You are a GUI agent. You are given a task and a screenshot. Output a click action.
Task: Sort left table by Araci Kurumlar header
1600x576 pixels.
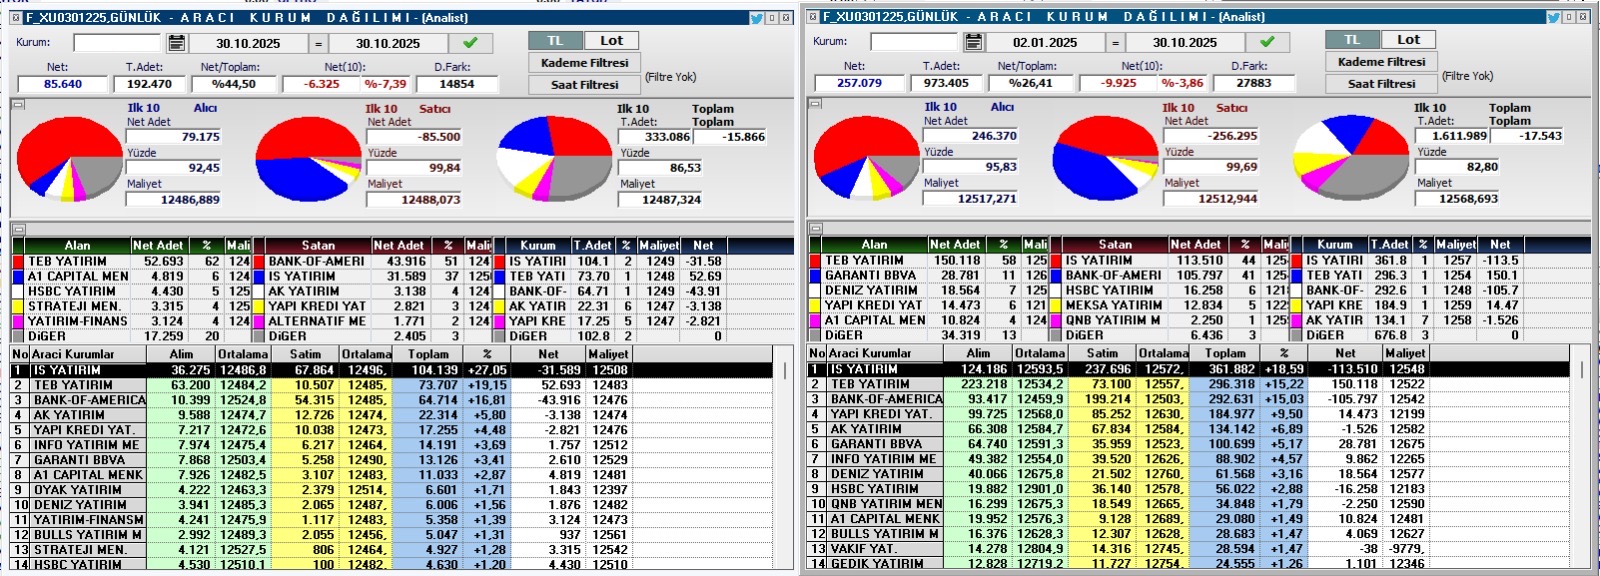[73, 354]
